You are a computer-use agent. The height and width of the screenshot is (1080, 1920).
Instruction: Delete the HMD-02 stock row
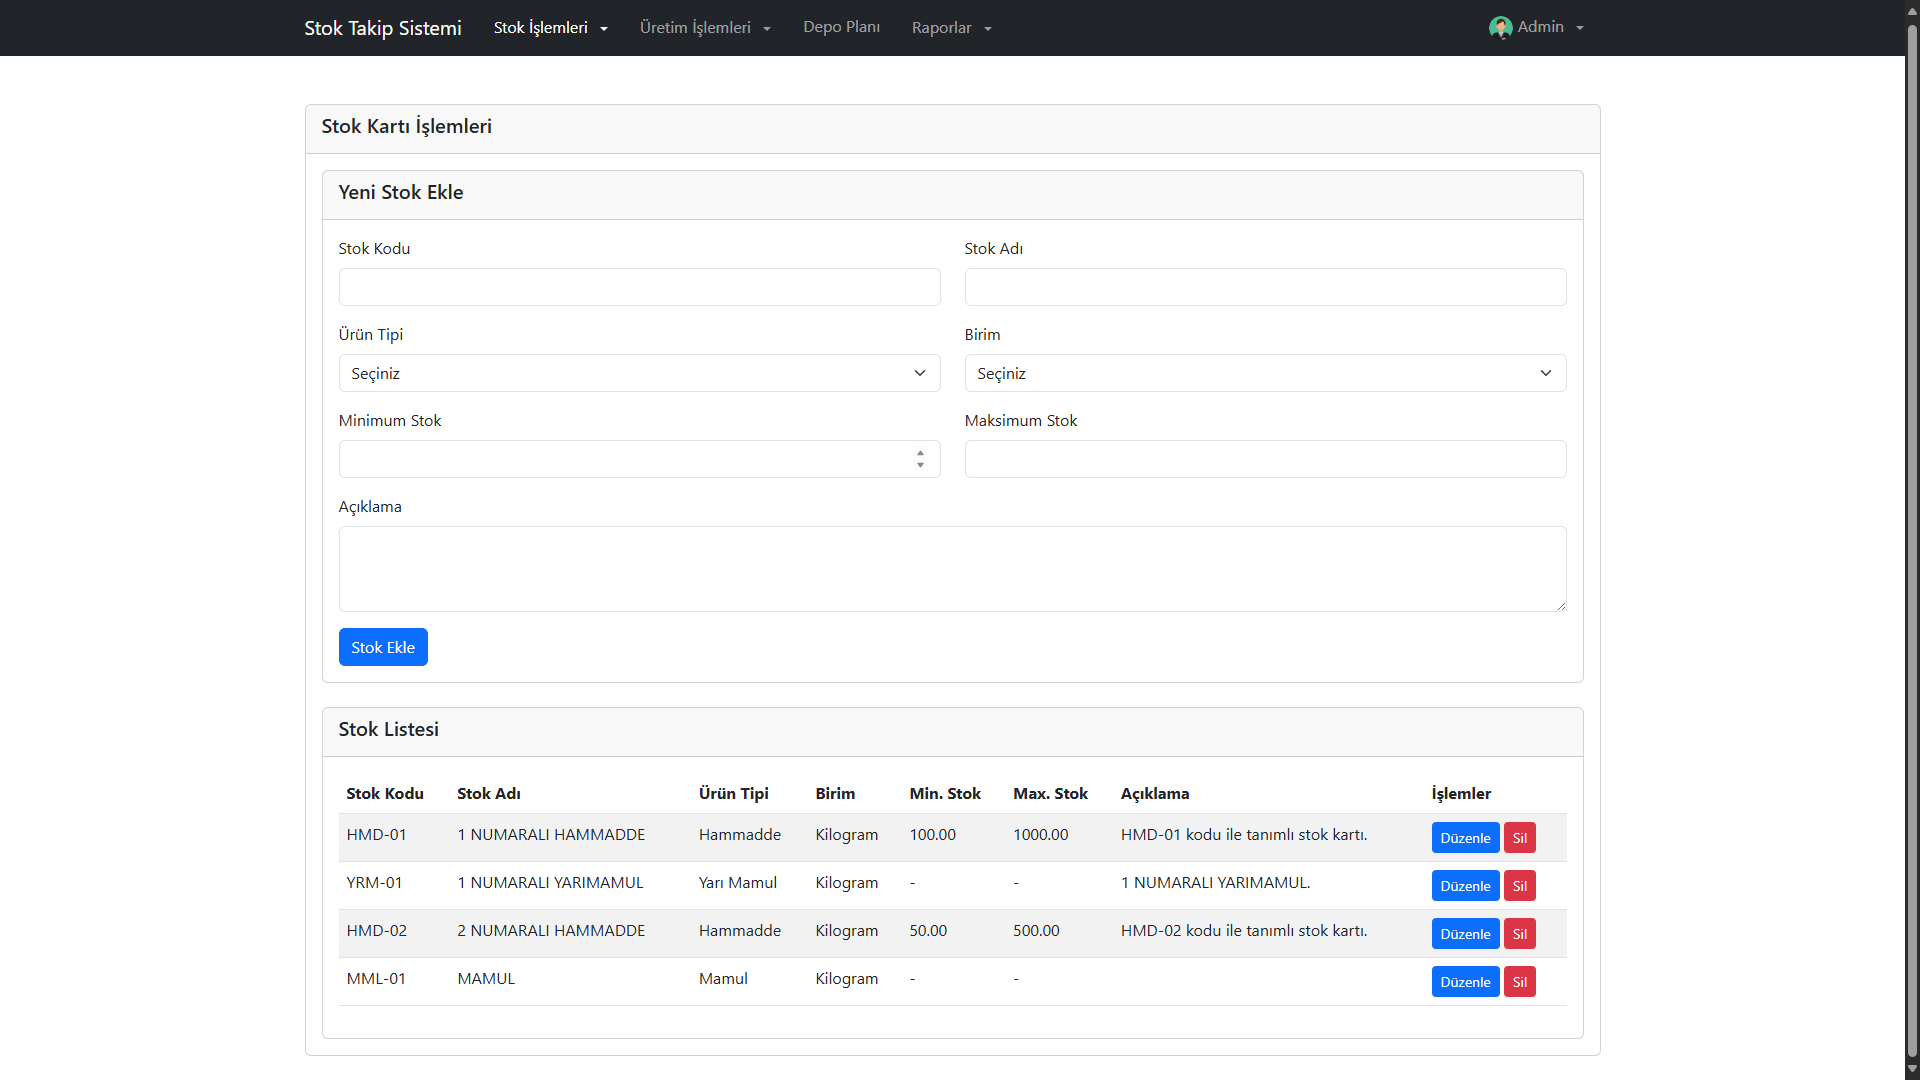click(1519, 934)
